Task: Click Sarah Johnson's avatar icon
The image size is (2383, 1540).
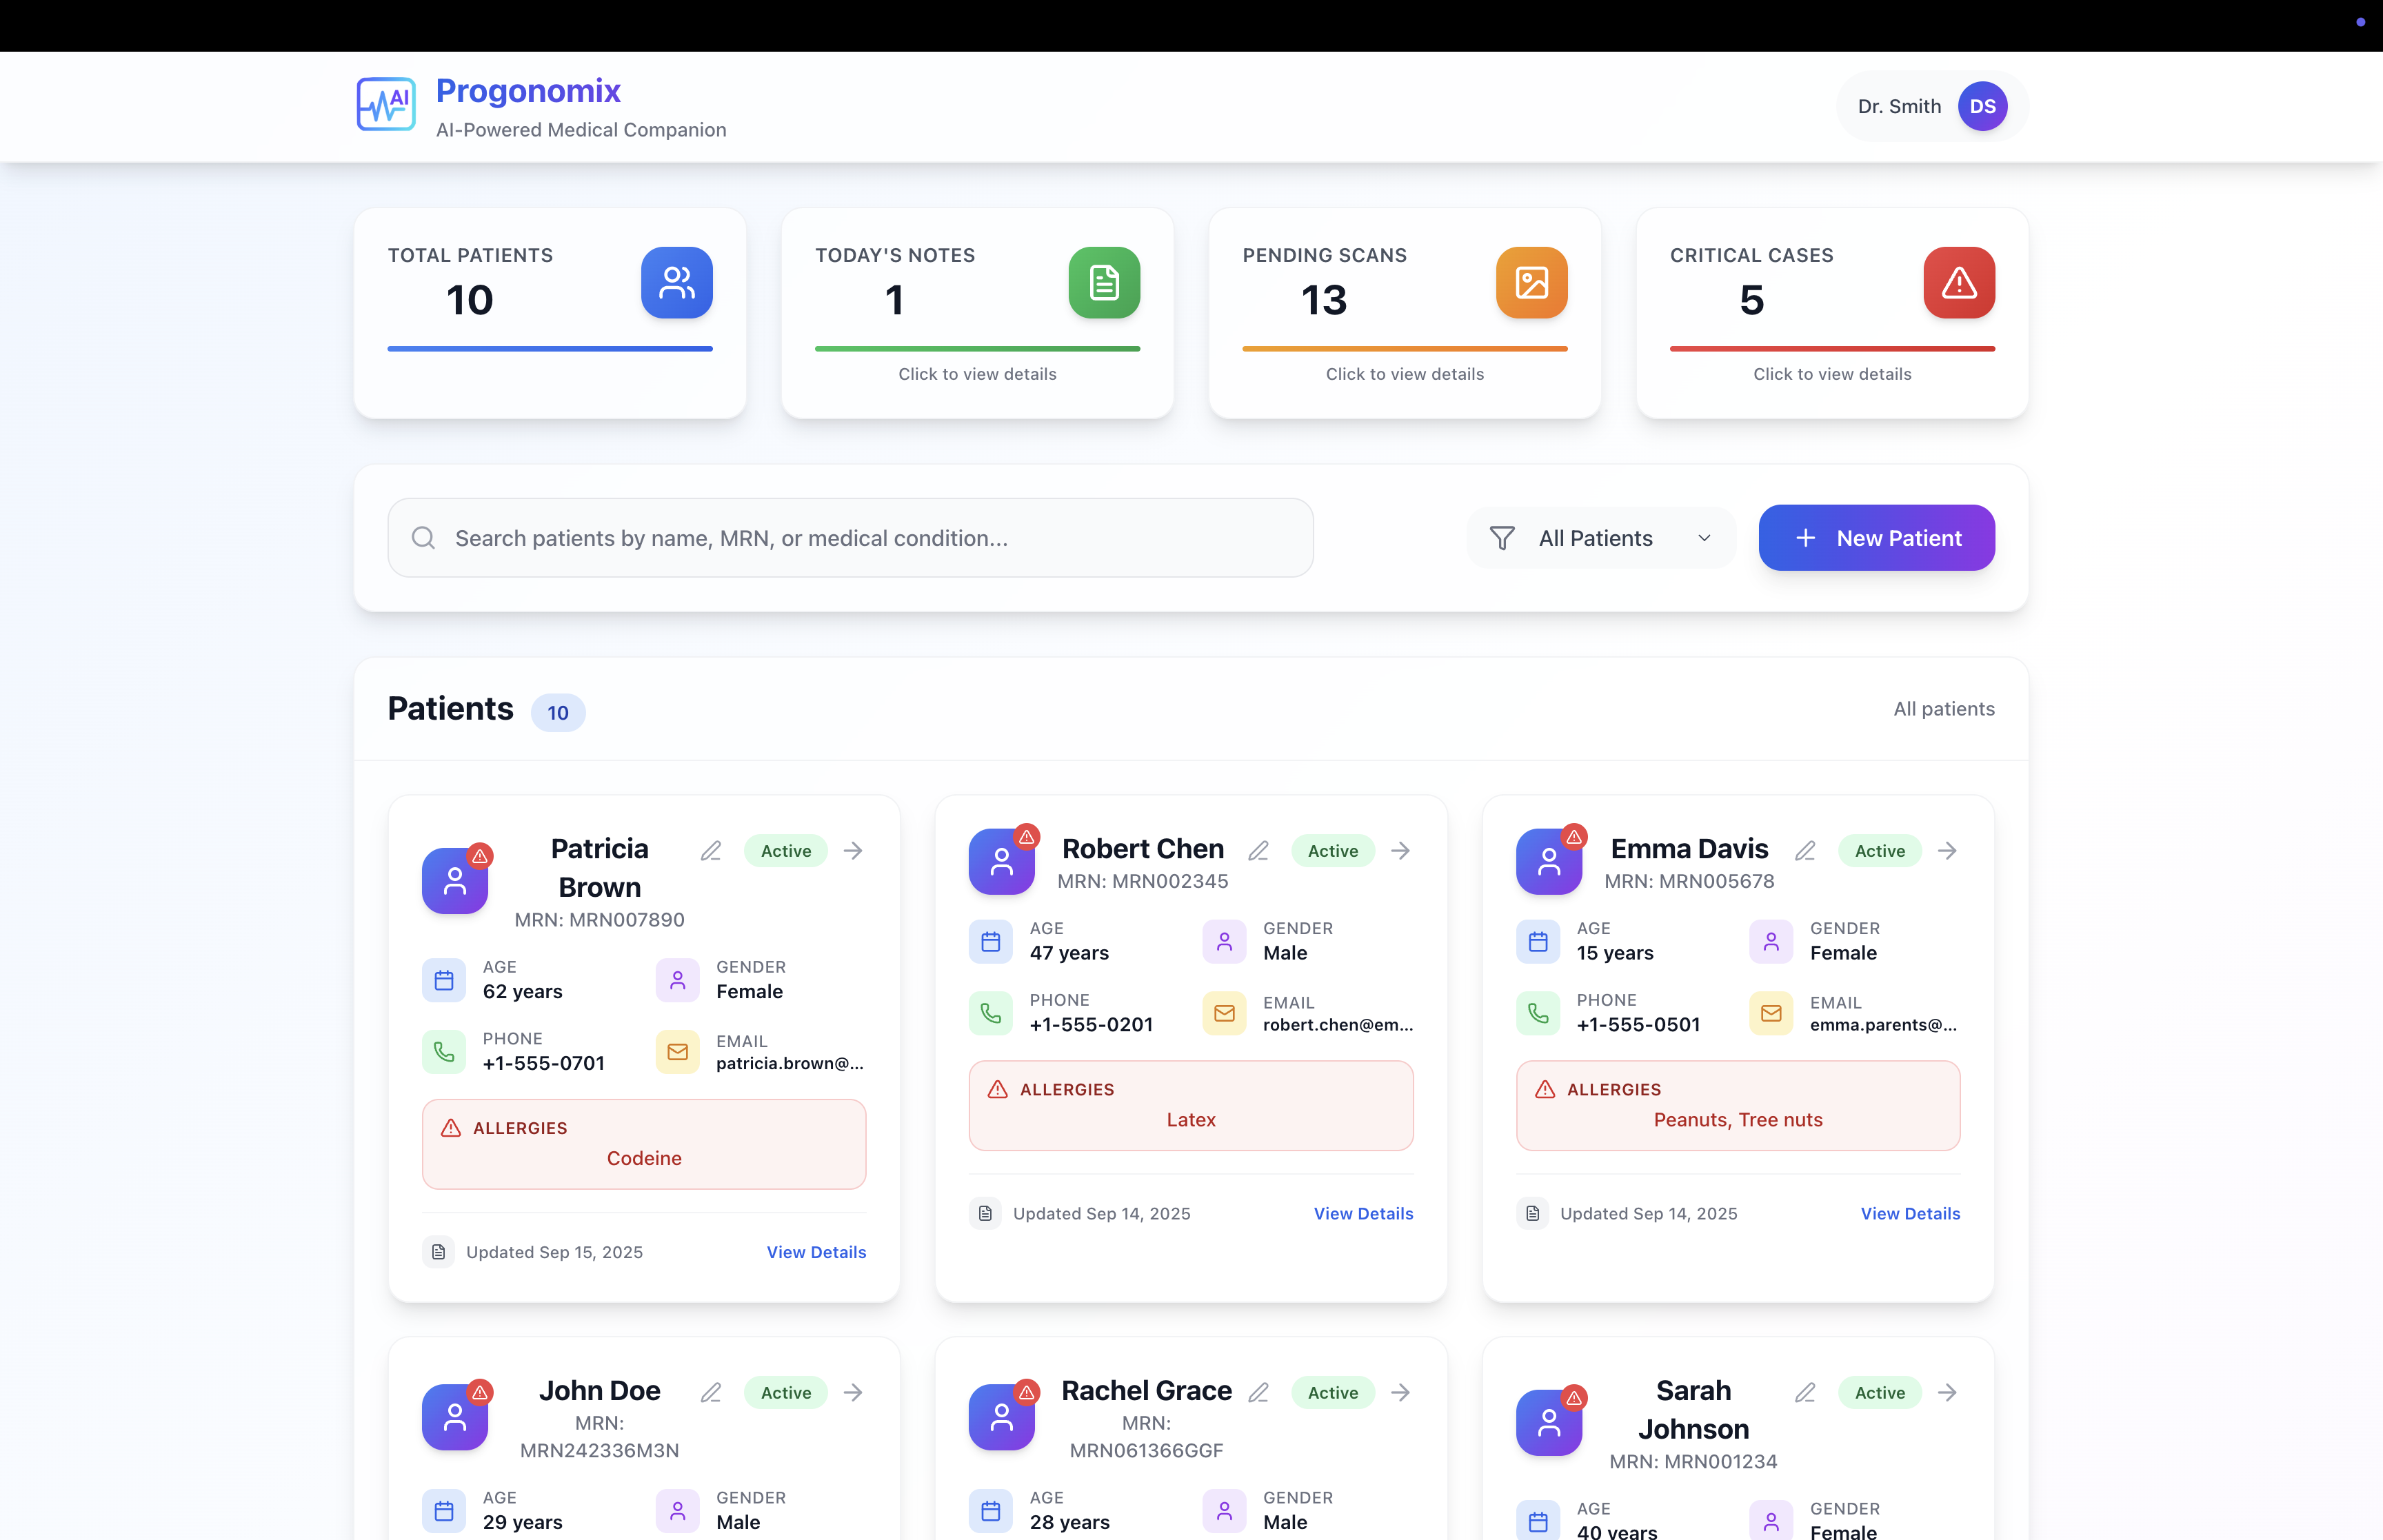Action: pyautogui.click(x=1548, y=1421)
